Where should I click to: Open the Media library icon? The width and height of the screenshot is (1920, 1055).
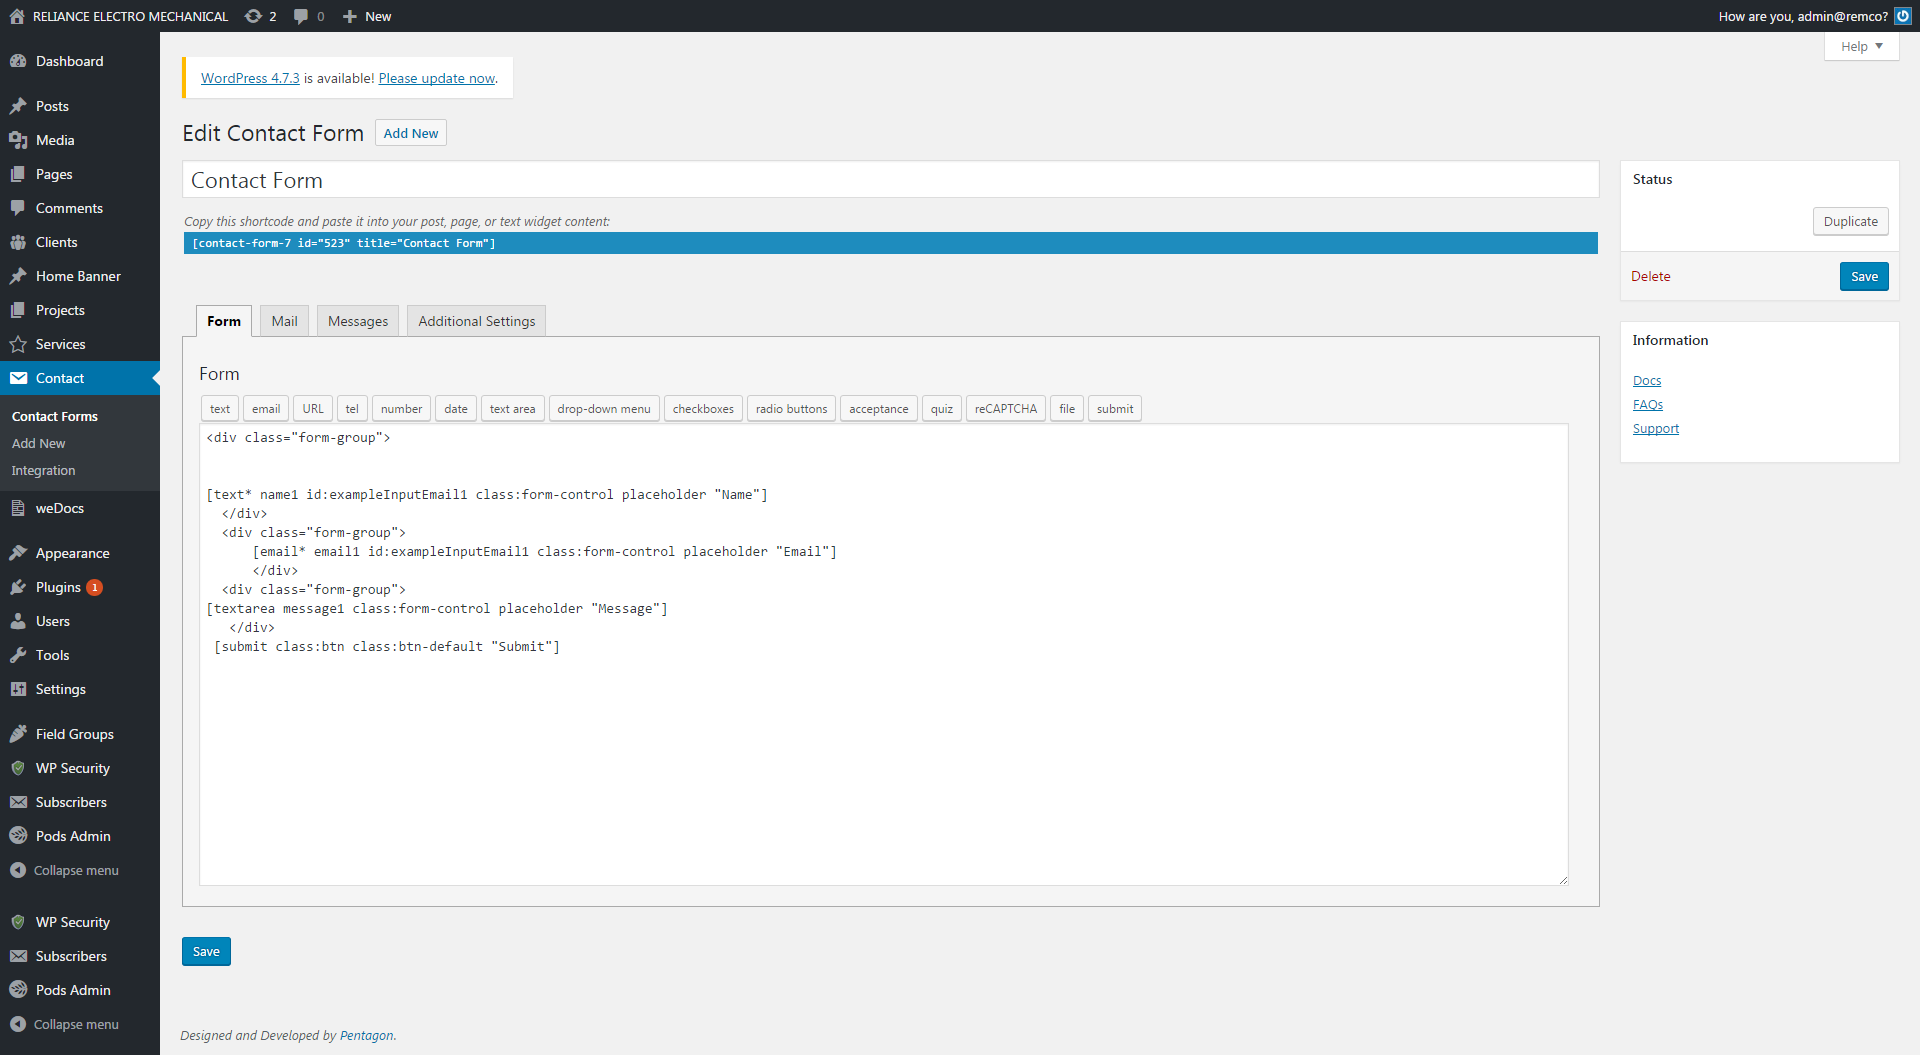coord(18,140)
